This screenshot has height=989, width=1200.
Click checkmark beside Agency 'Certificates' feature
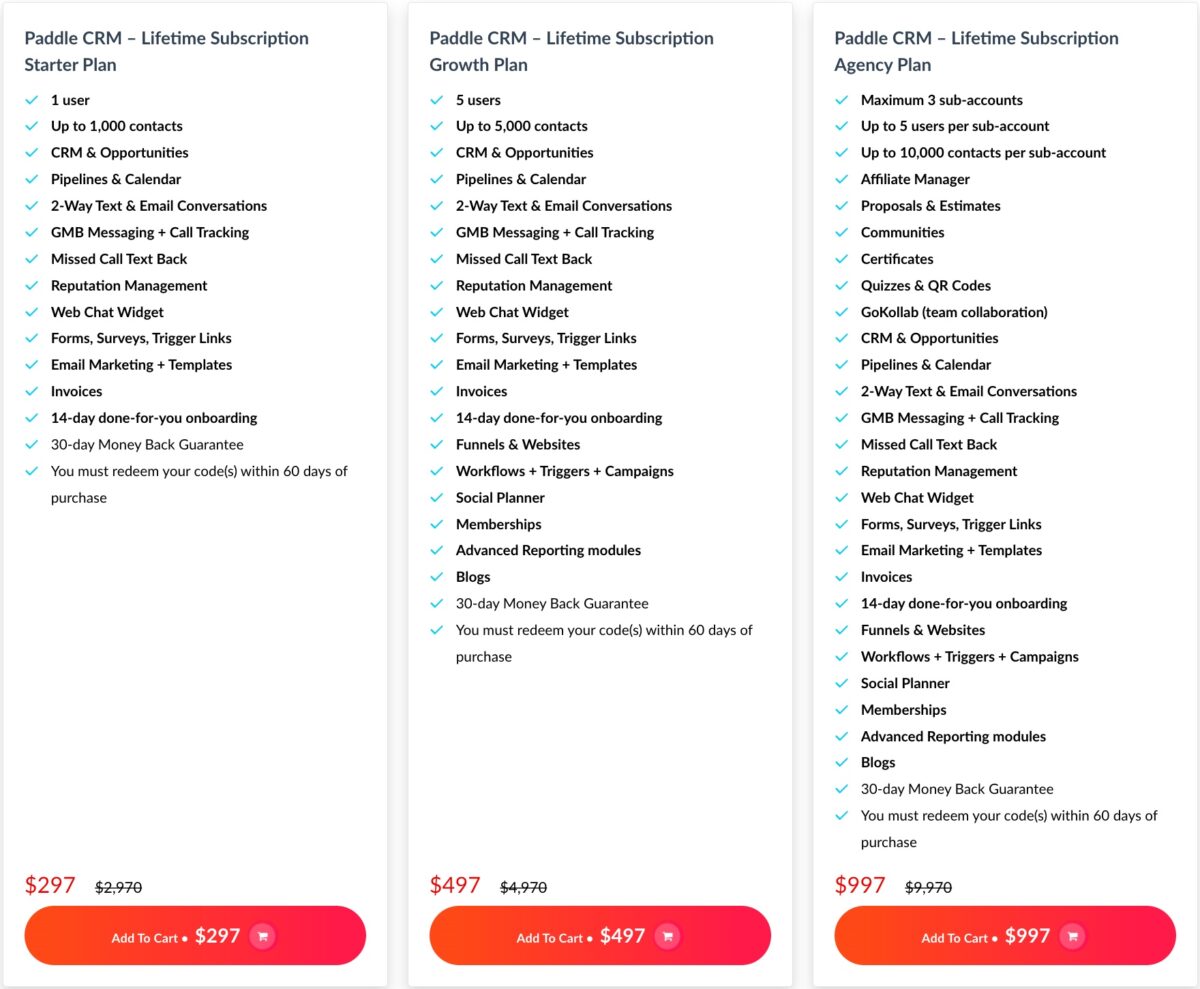pyautogui.click(x=842, y=259)
